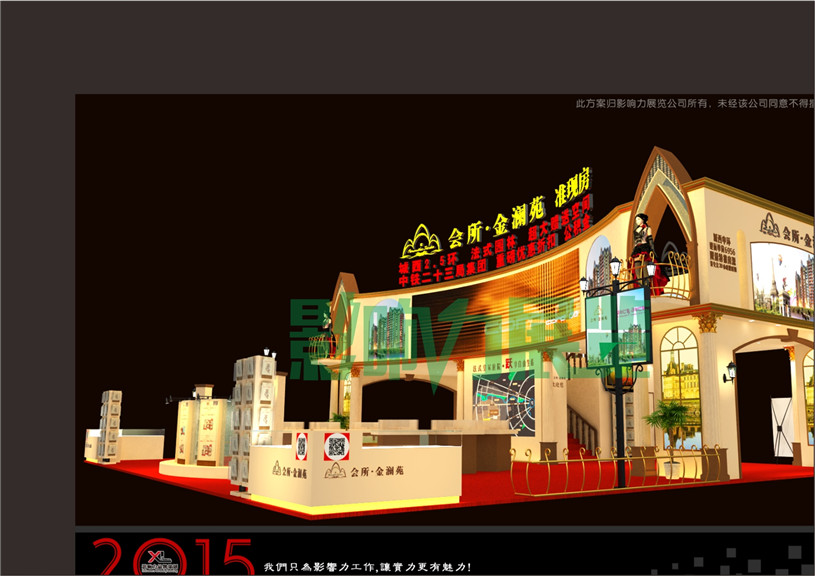Click the large red 2015 numerals
Image resolution: width=815 pixels, height=576 pixels.
click(x=170, y=557)
